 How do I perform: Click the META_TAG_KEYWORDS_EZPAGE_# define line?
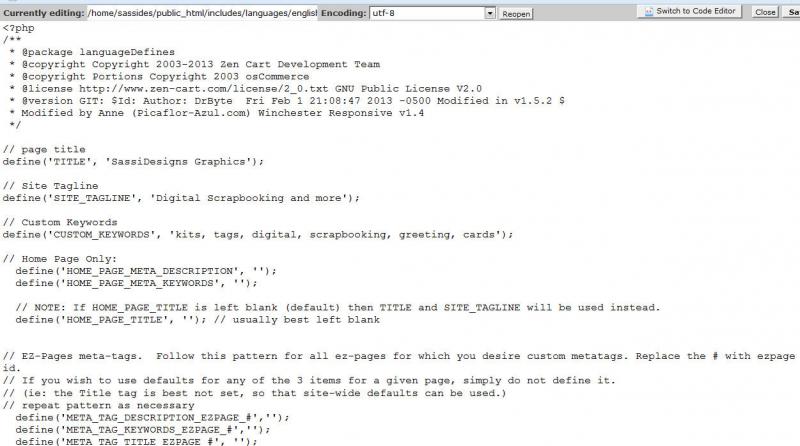143,430
